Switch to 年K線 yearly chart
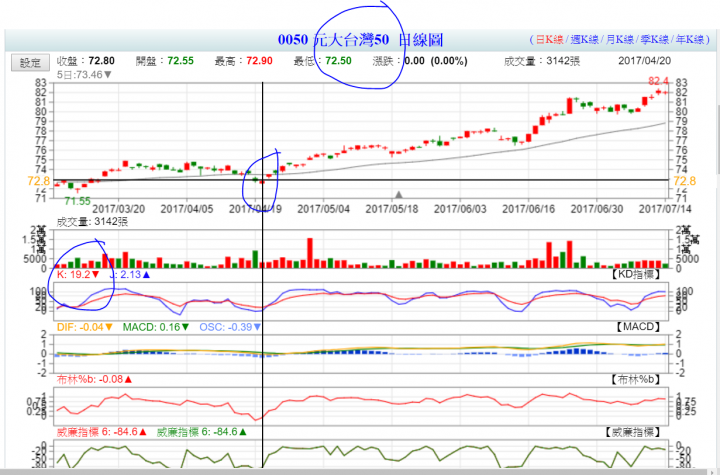The image size is (720, 475). [x=689, y=40]
